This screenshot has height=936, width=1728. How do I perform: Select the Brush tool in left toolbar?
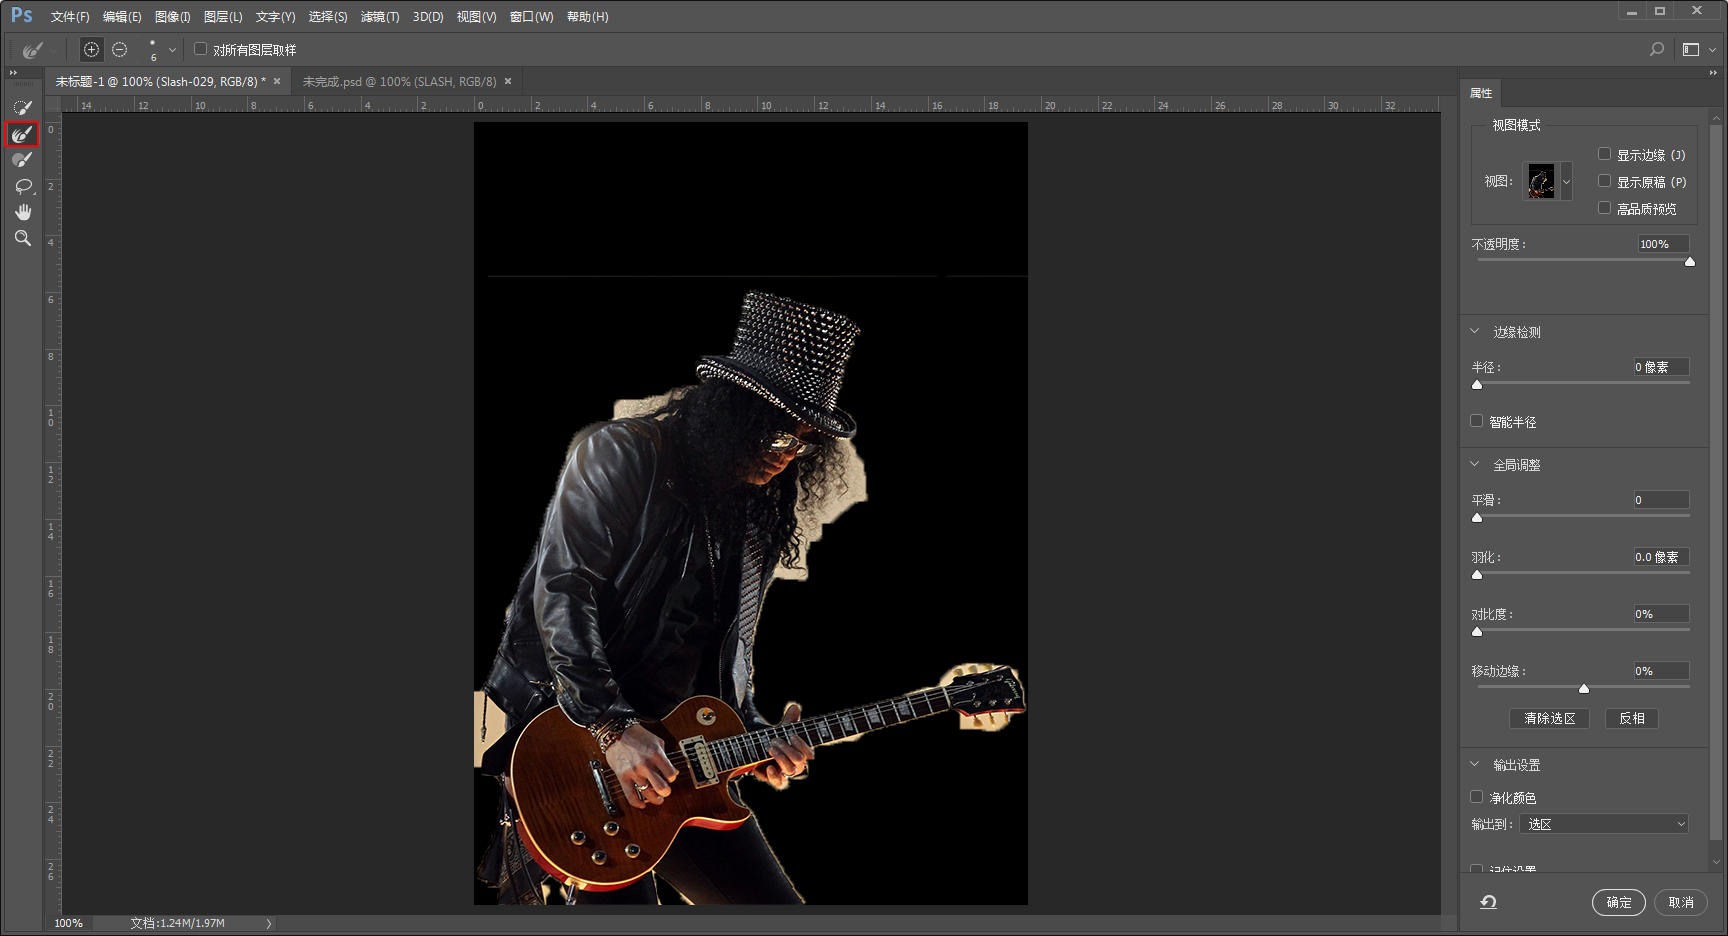click(x=22, y=160)
